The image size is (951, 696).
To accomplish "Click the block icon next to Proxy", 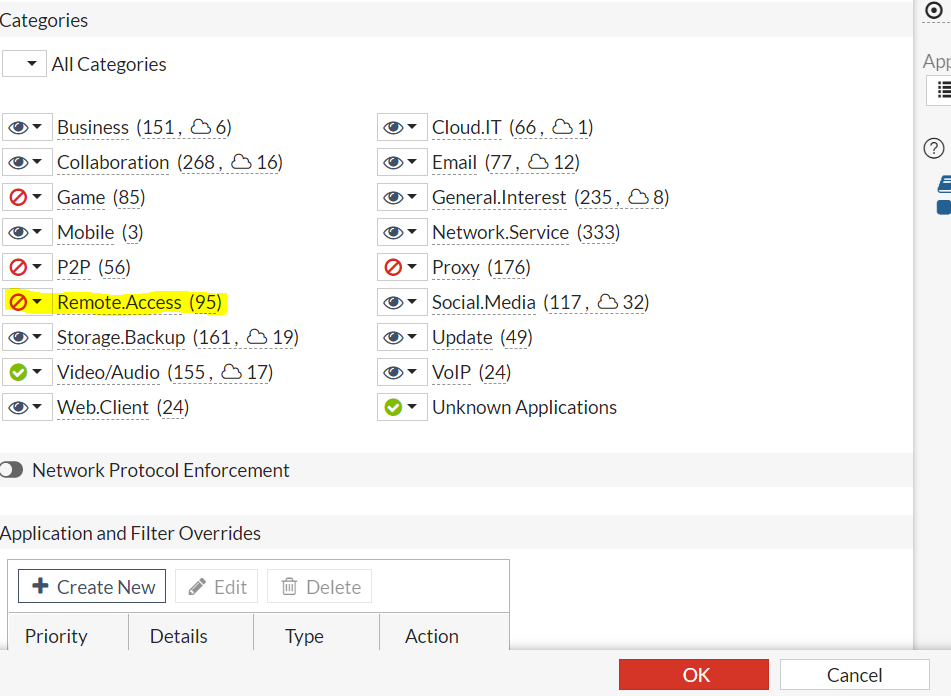I will coord(393,267).
